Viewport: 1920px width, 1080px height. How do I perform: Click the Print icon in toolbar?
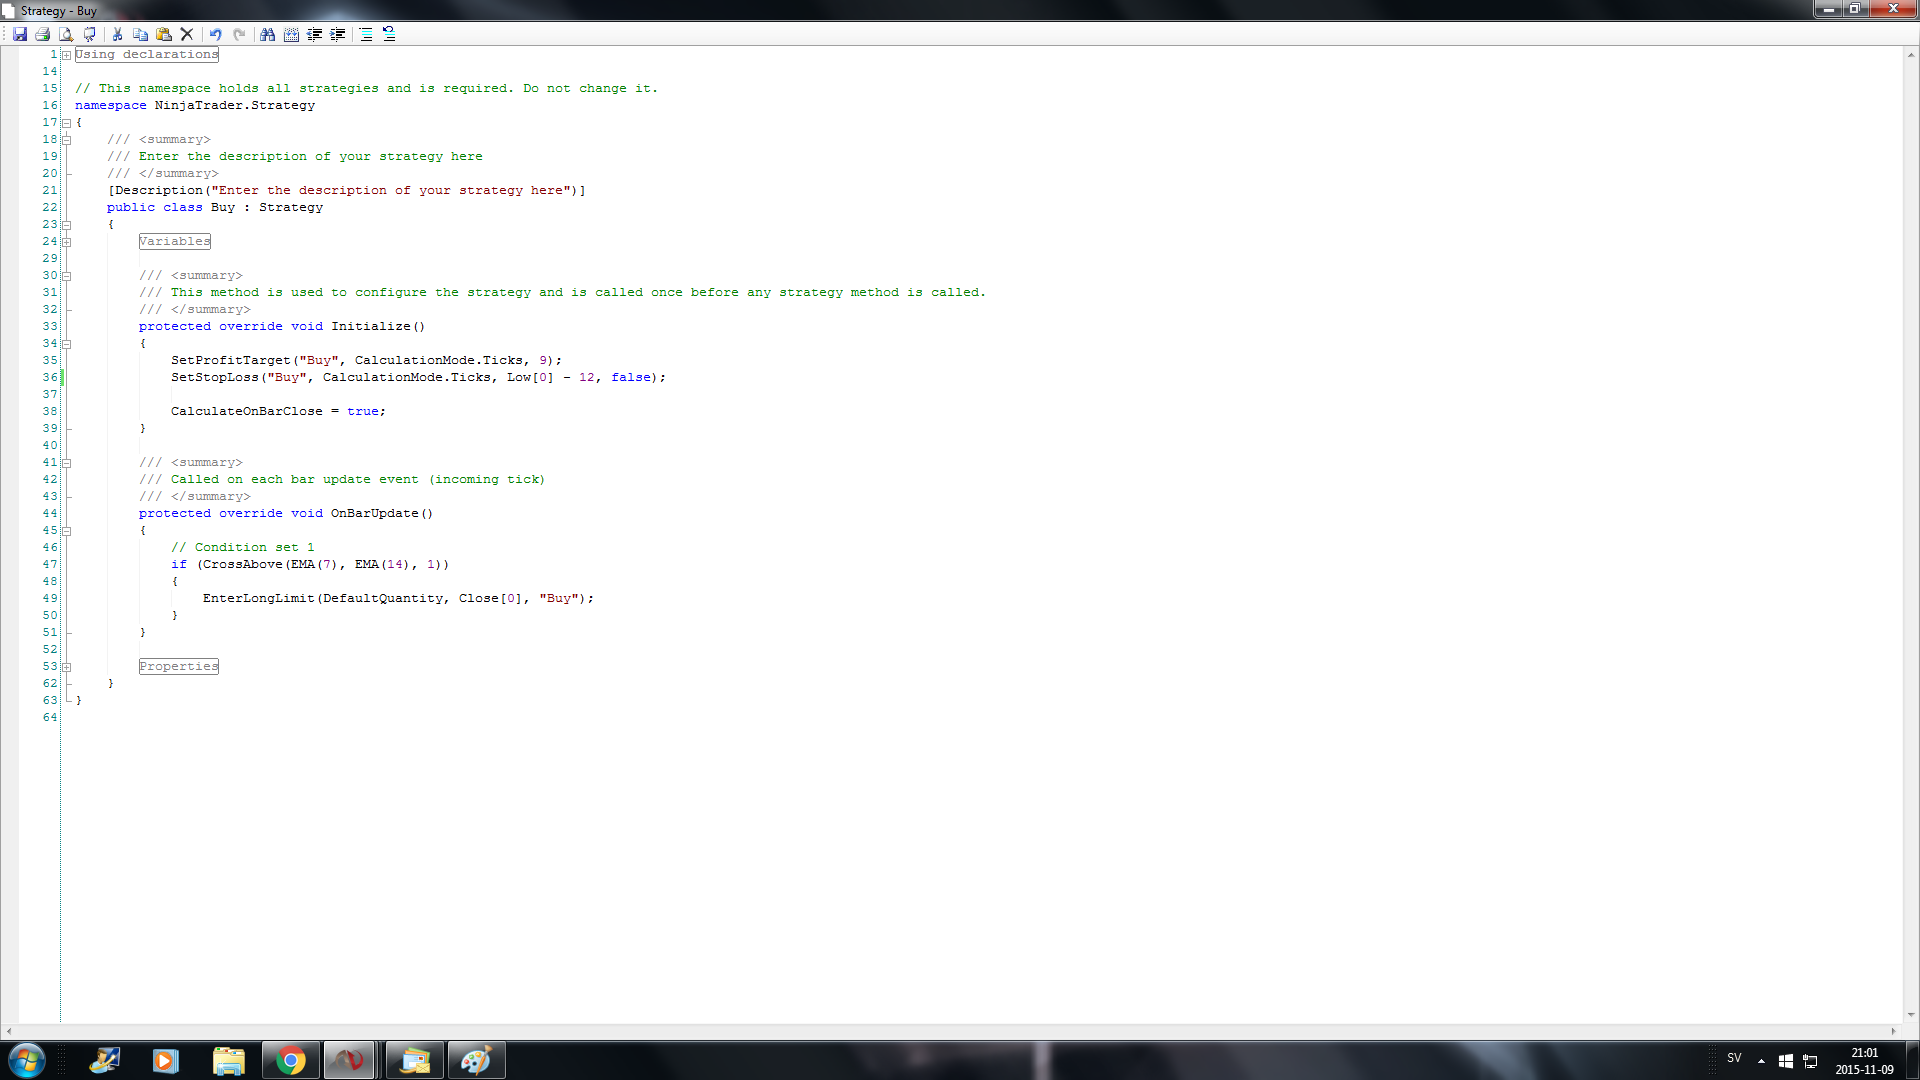pos(43,34)
